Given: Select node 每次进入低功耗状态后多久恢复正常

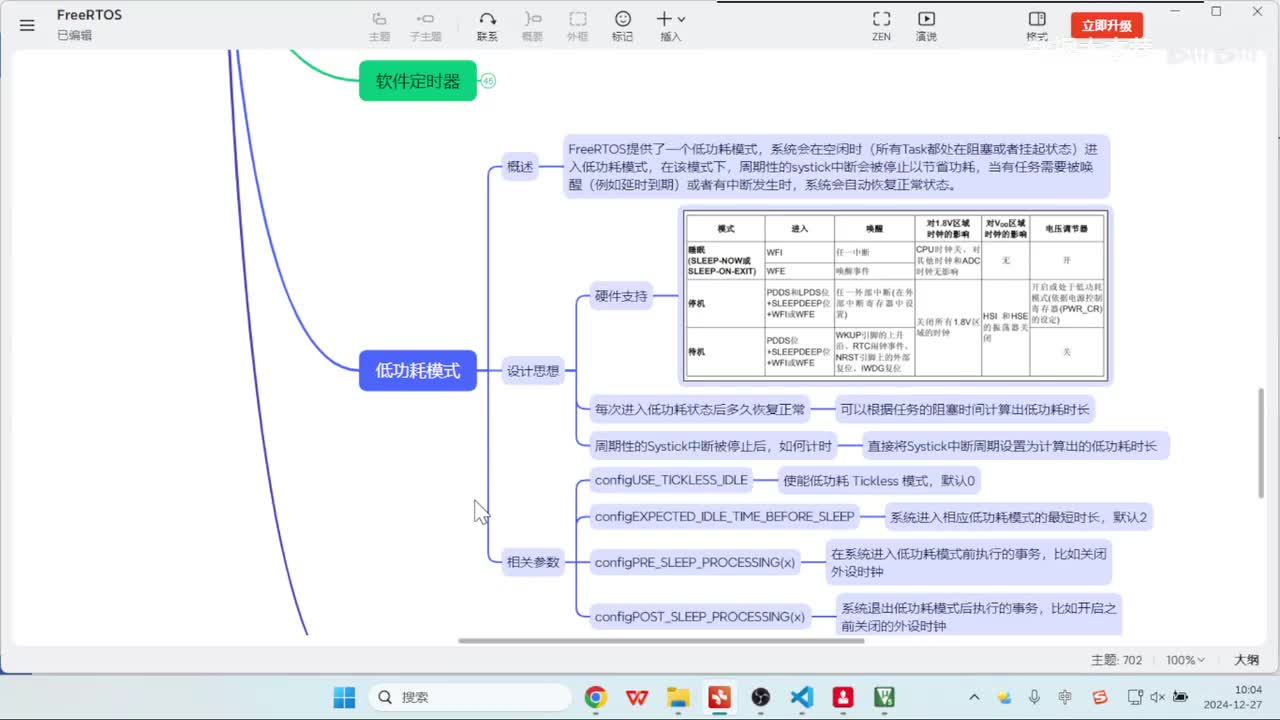Looking at the screenshot, I should 700,409.
